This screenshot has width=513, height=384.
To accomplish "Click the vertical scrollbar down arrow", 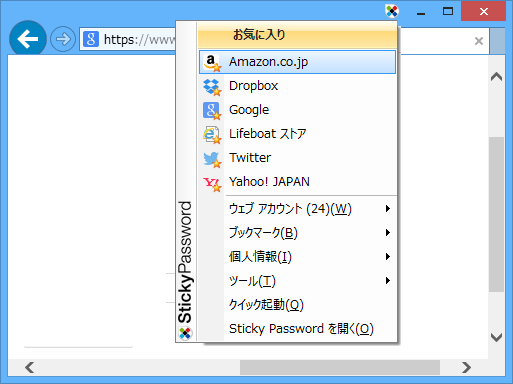I will point(496,337).
